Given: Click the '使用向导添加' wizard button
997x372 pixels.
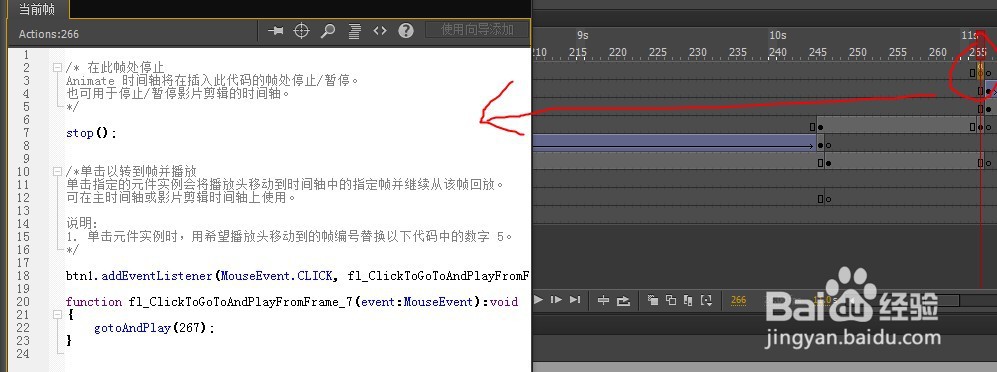Looking at the screenshot, I should 478,29.
